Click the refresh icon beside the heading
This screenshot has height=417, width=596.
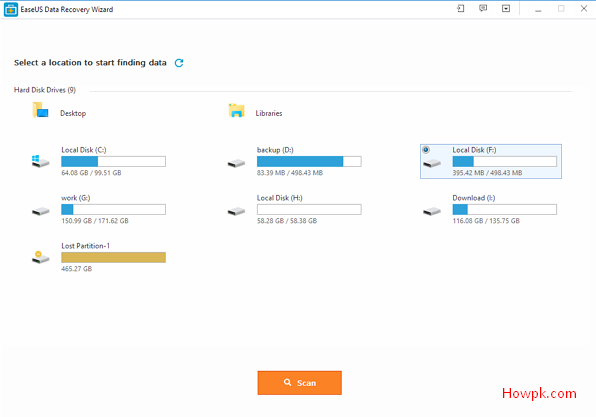(x=179, y=63)
